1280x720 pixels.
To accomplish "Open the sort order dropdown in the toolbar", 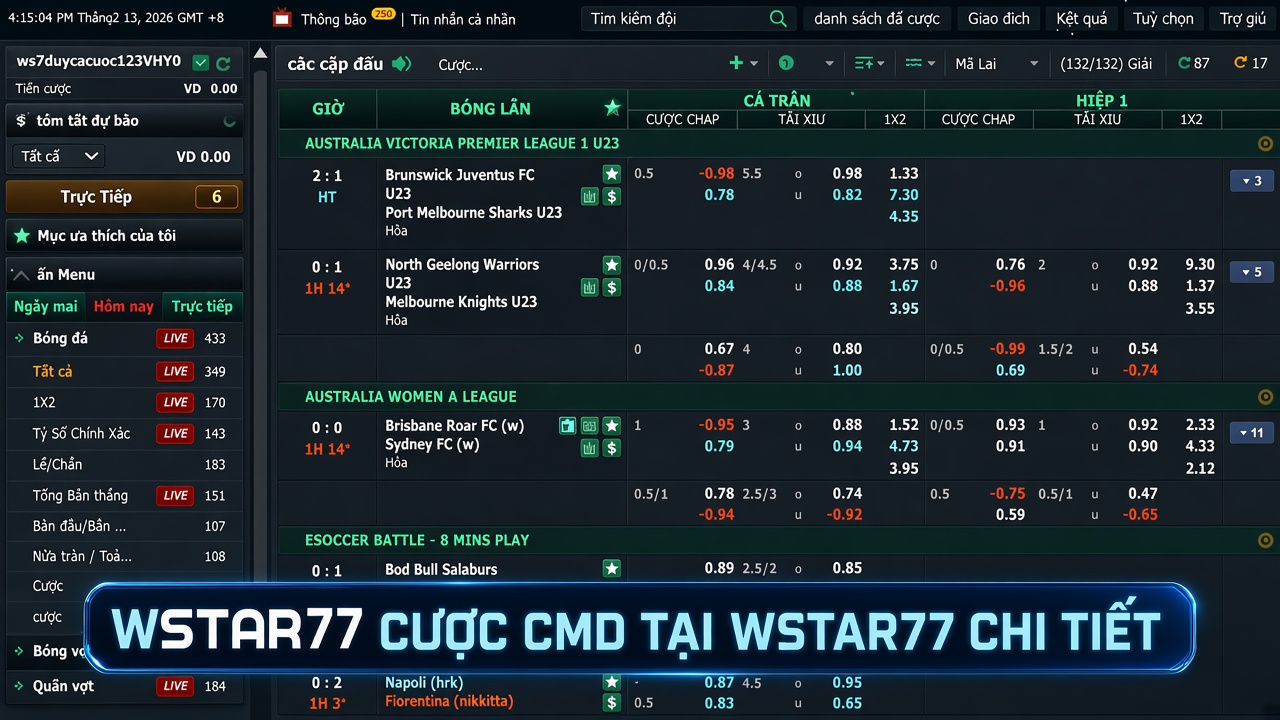I will pos(869,64).
